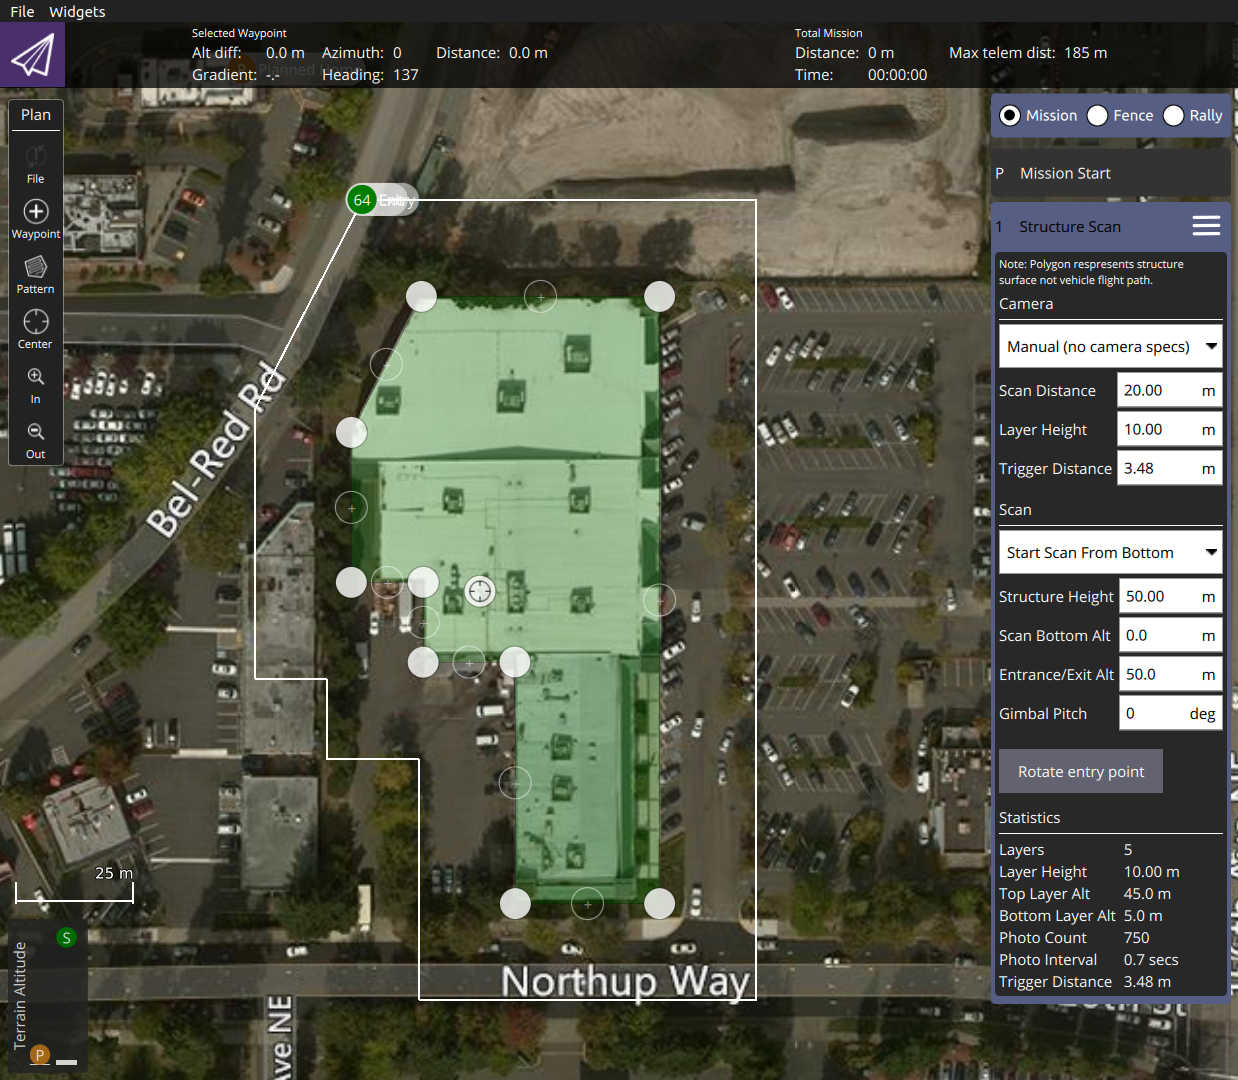Click the Scan Distance input field
The height and width of the screenshot is (1080, 1238).
tap(1157, 390)
